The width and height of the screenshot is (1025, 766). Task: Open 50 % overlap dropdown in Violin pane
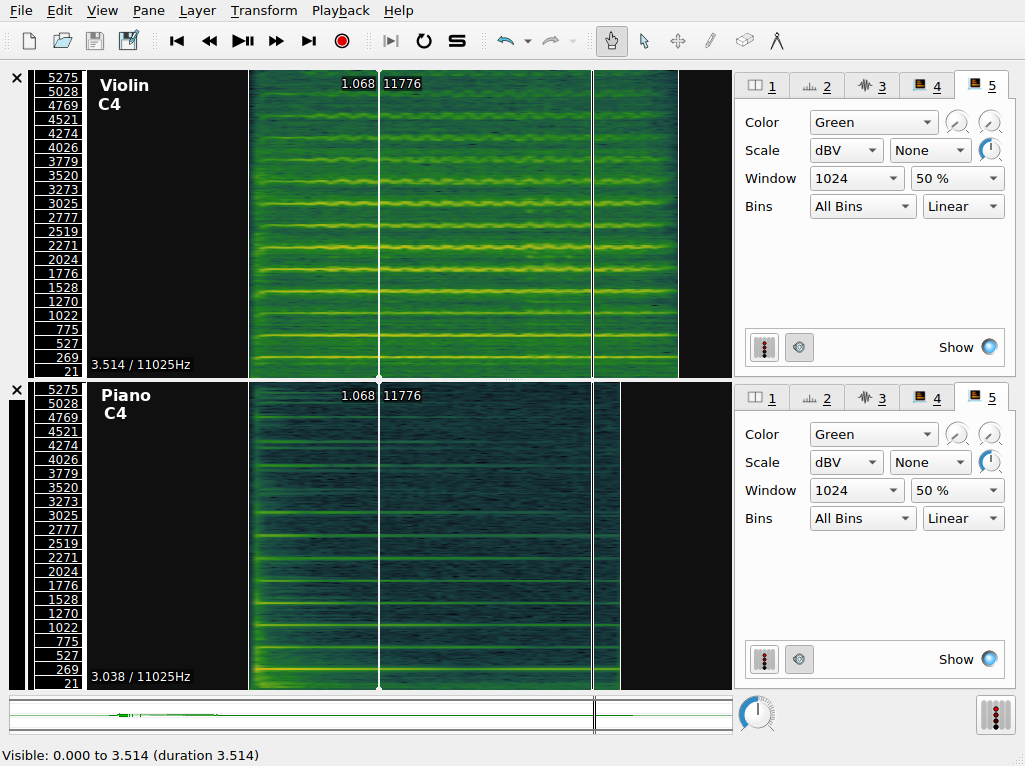coord(958,178)
